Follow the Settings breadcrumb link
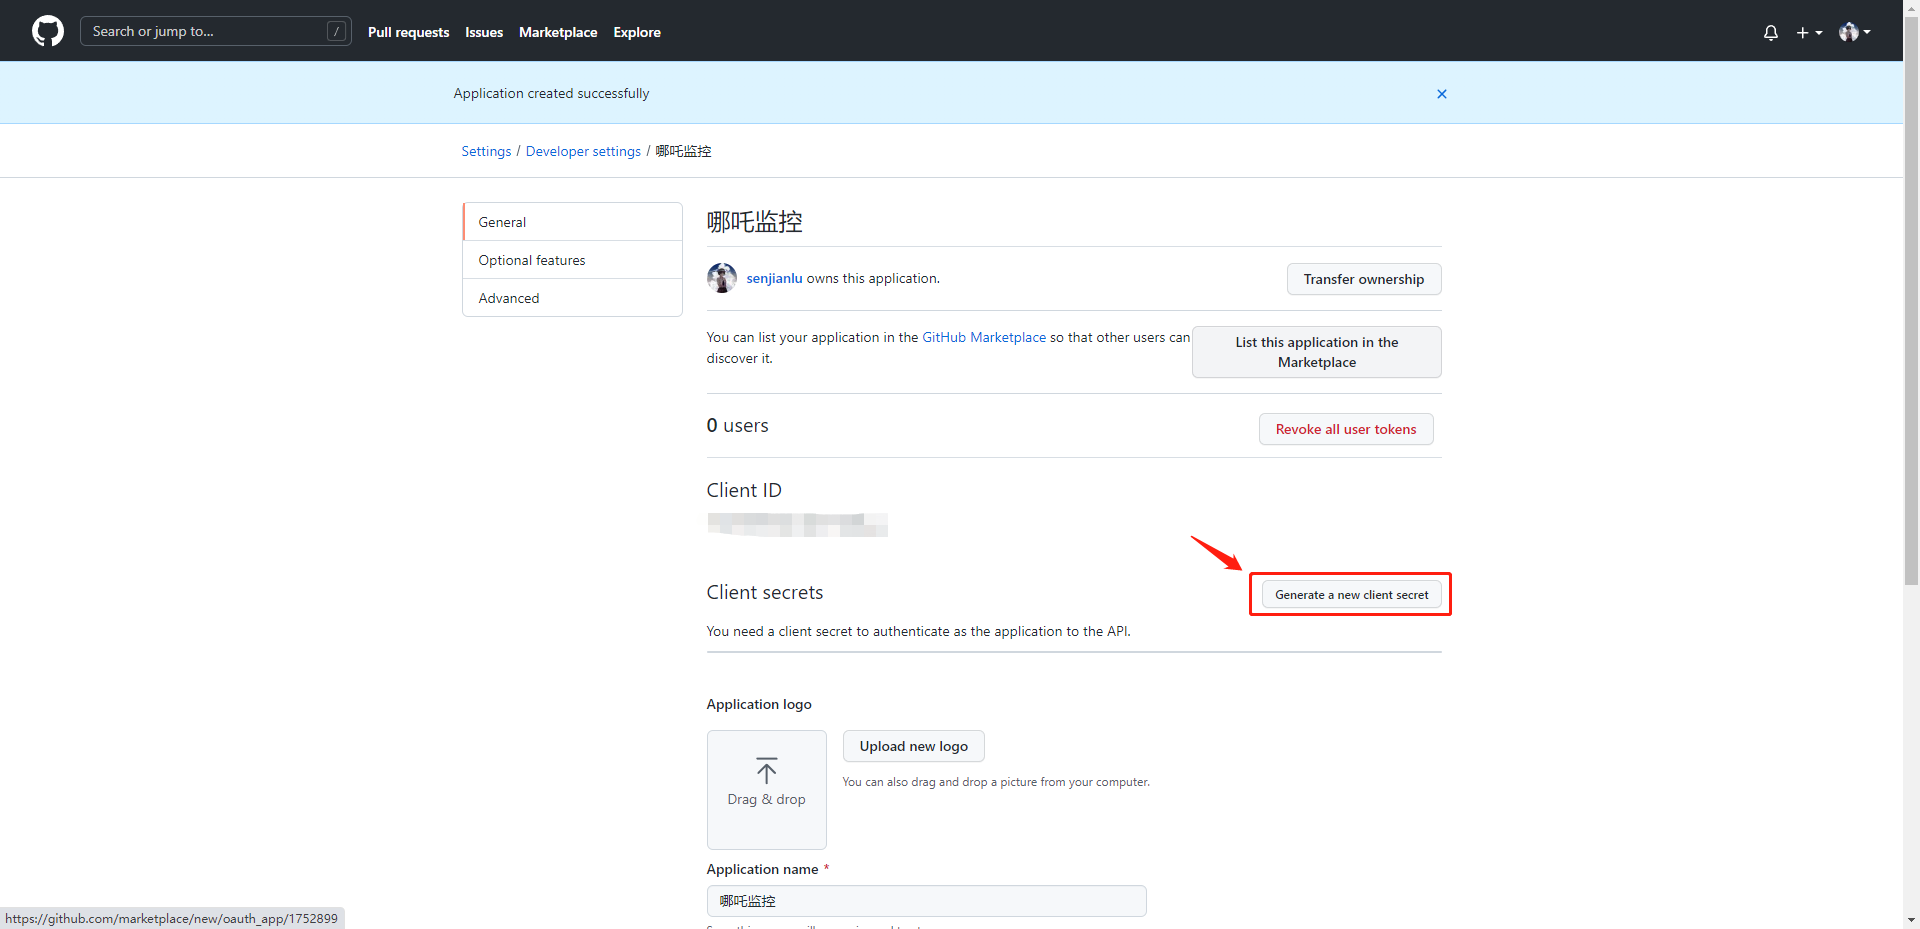Viewport: 1920px width, 929px height. coord(486,151)
